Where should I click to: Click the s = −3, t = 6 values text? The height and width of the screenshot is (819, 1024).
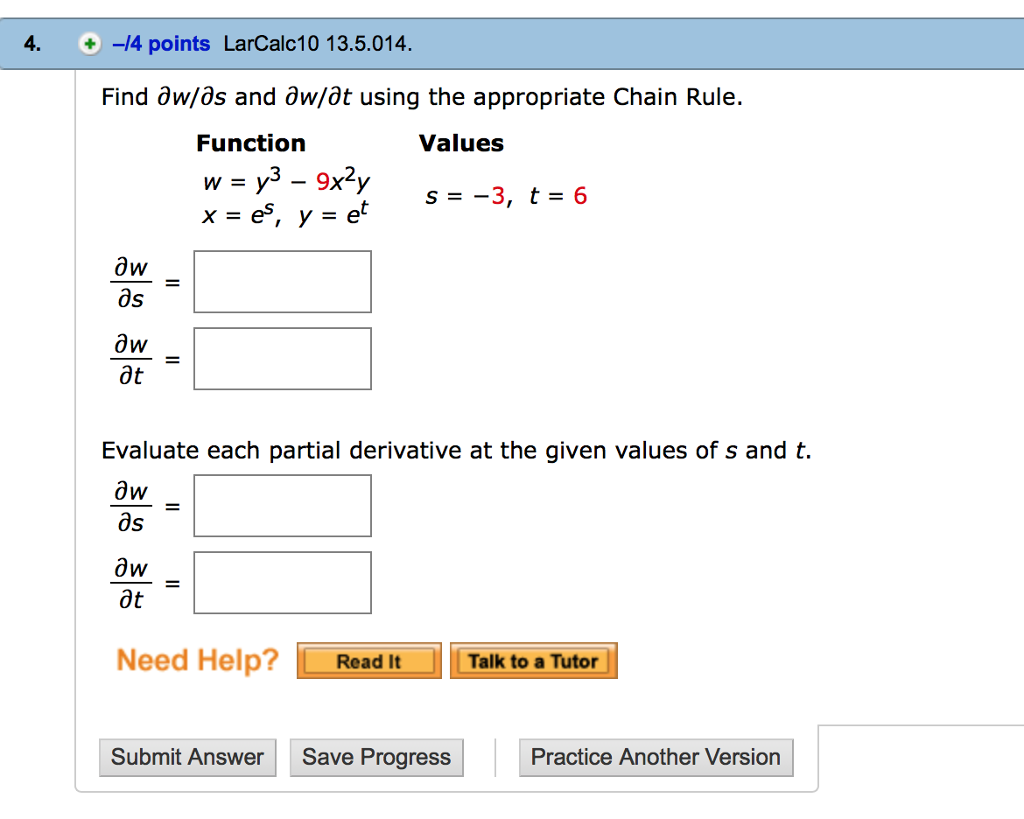pyautogui.click(x=505, y=197)
